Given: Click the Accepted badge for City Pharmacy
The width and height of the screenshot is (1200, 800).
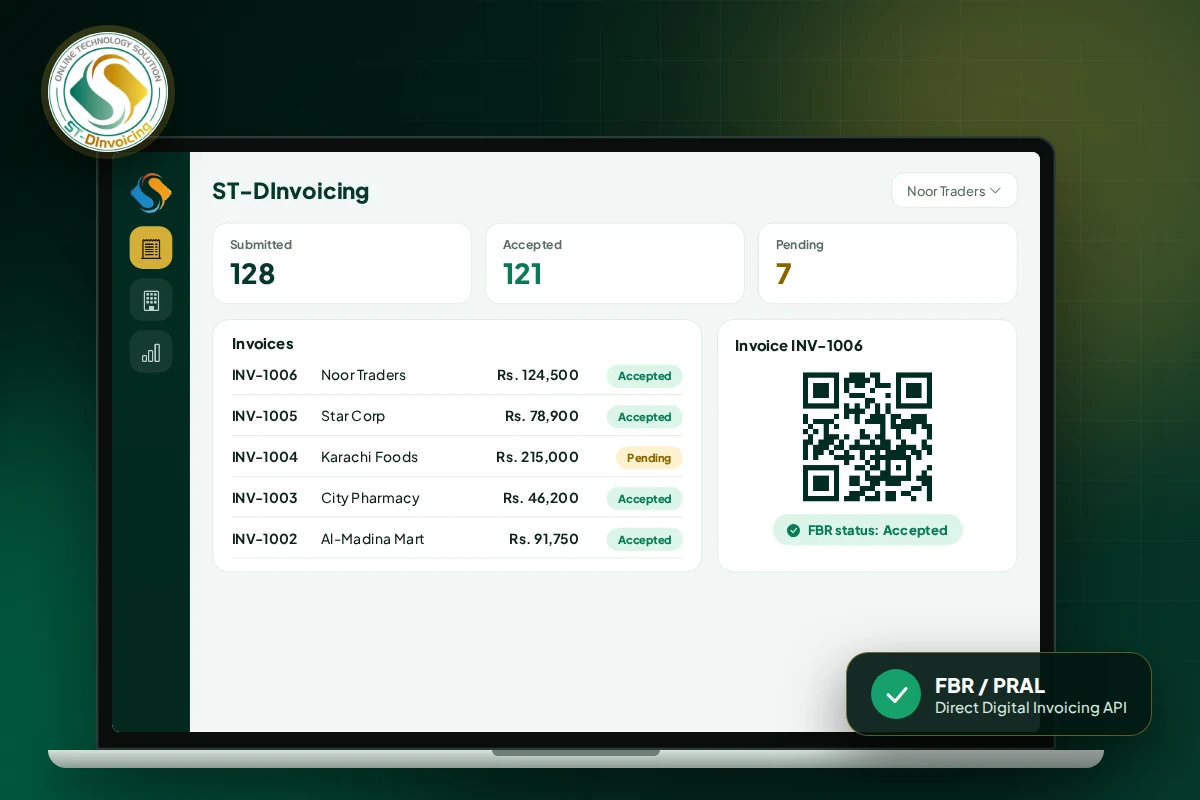Looking at the screenshot, I should 644,499.
